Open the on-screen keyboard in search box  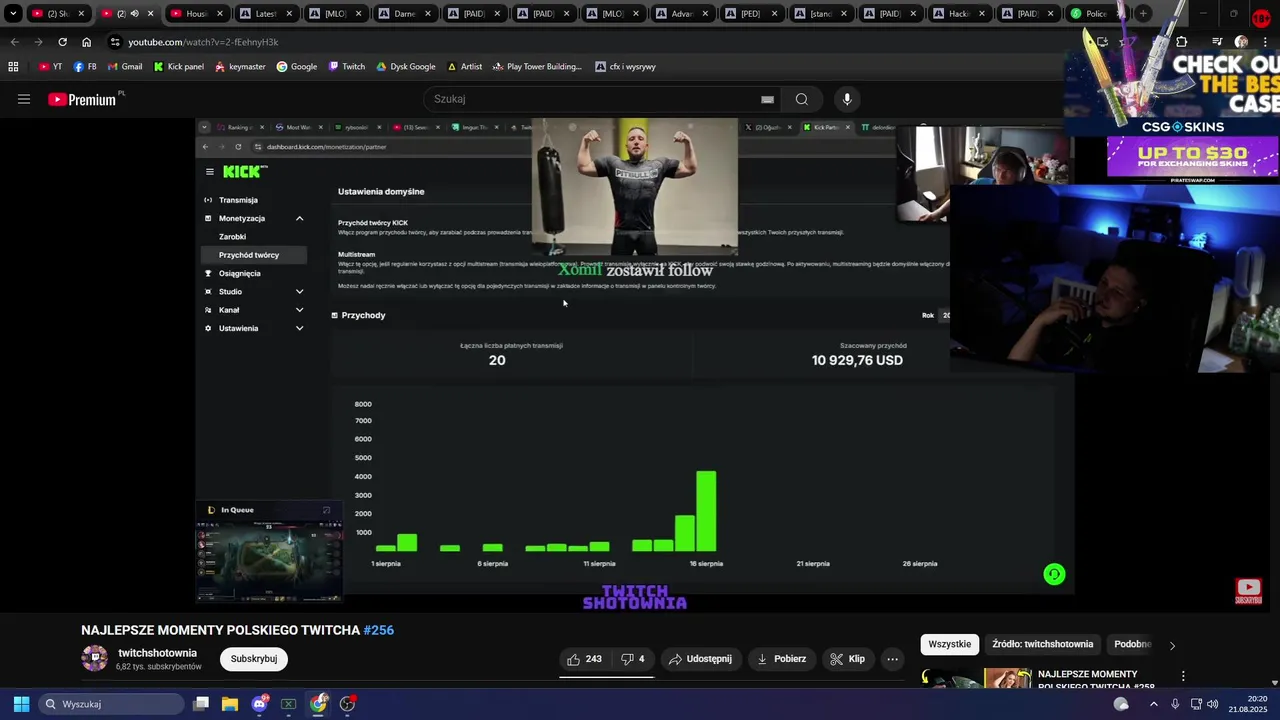click(x=767, y=99)
